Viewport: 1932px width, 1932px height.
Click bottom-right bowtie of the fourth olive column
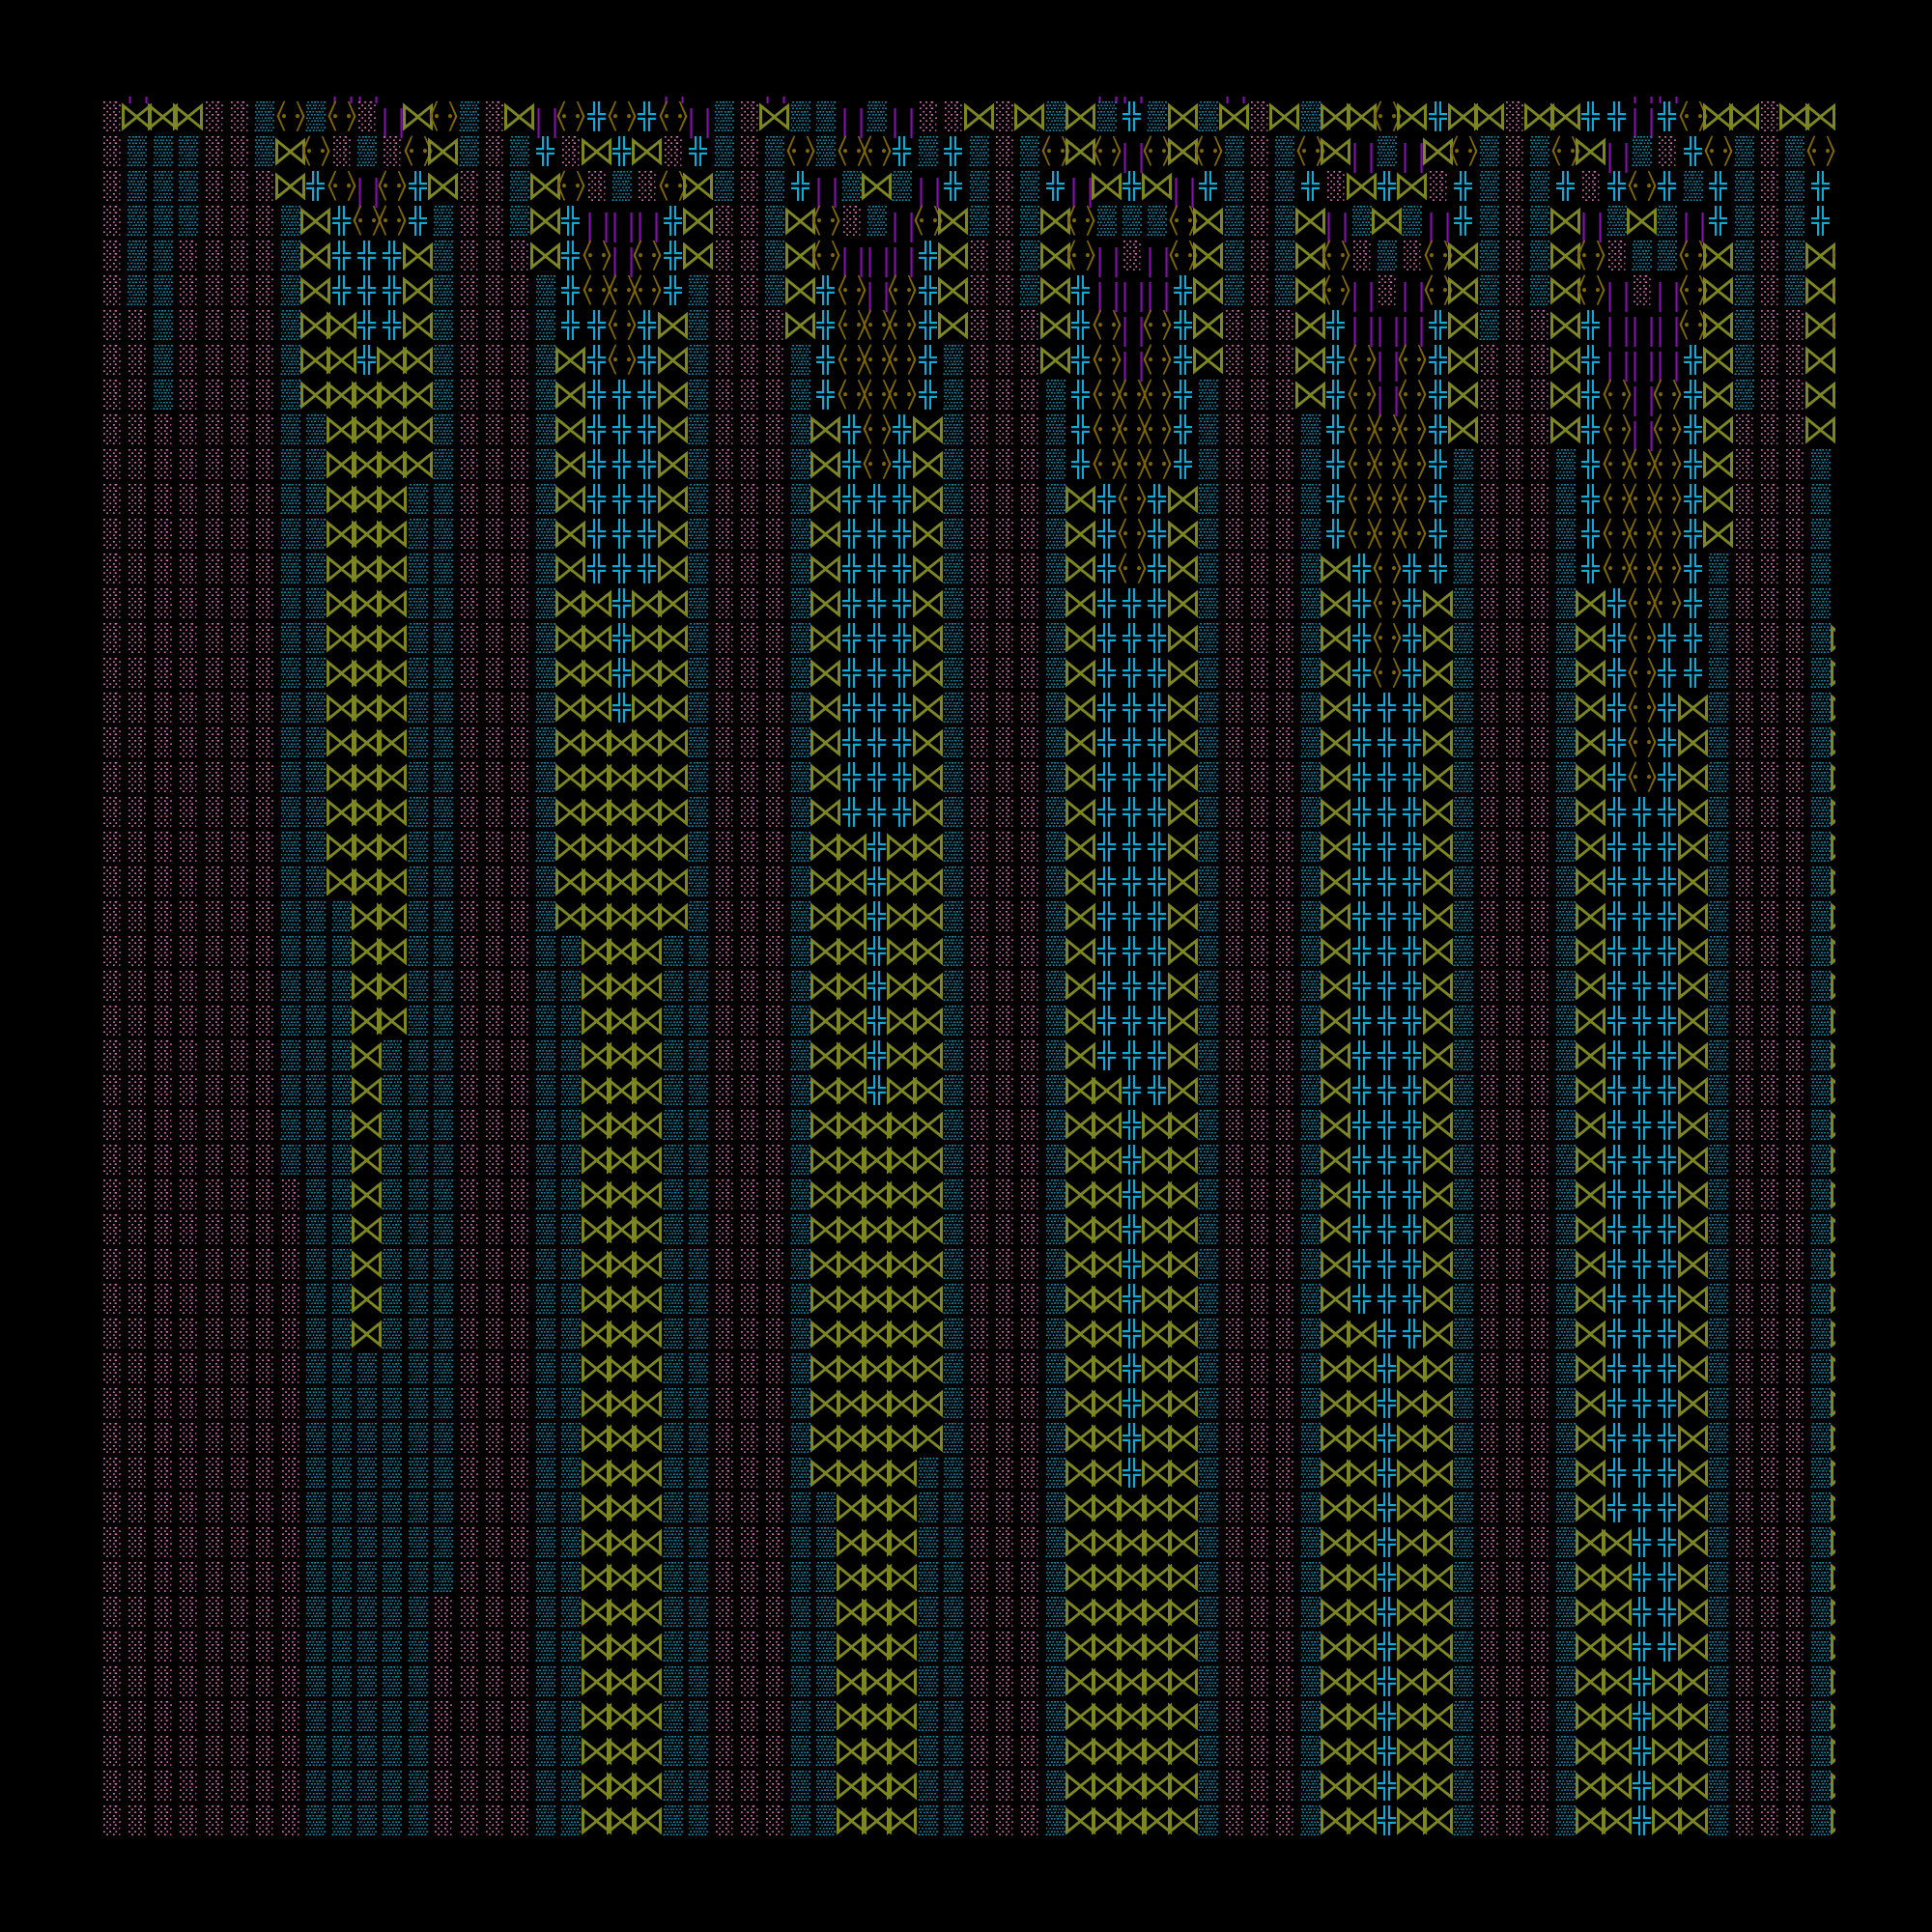pos(1183,1822)
